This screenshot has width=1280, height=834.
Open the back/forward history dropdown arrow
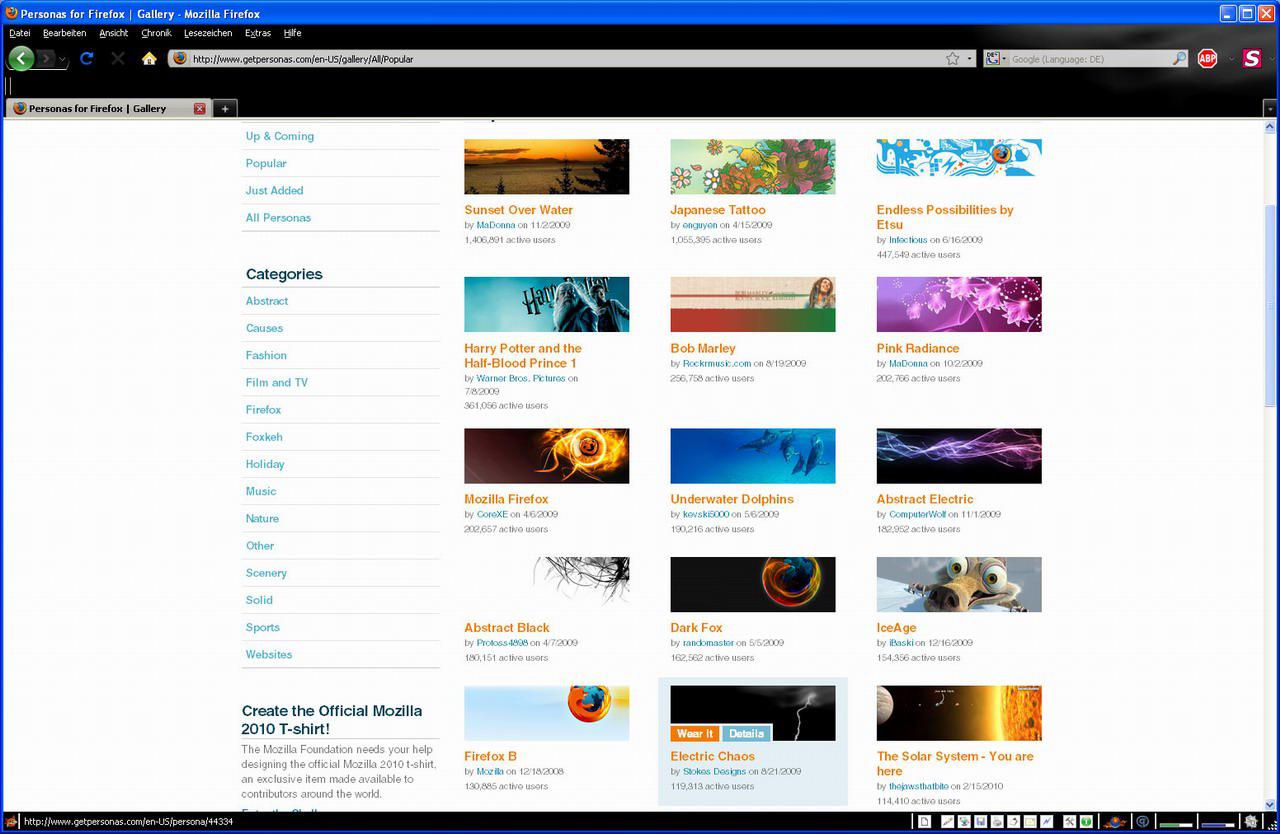(63, 60)
